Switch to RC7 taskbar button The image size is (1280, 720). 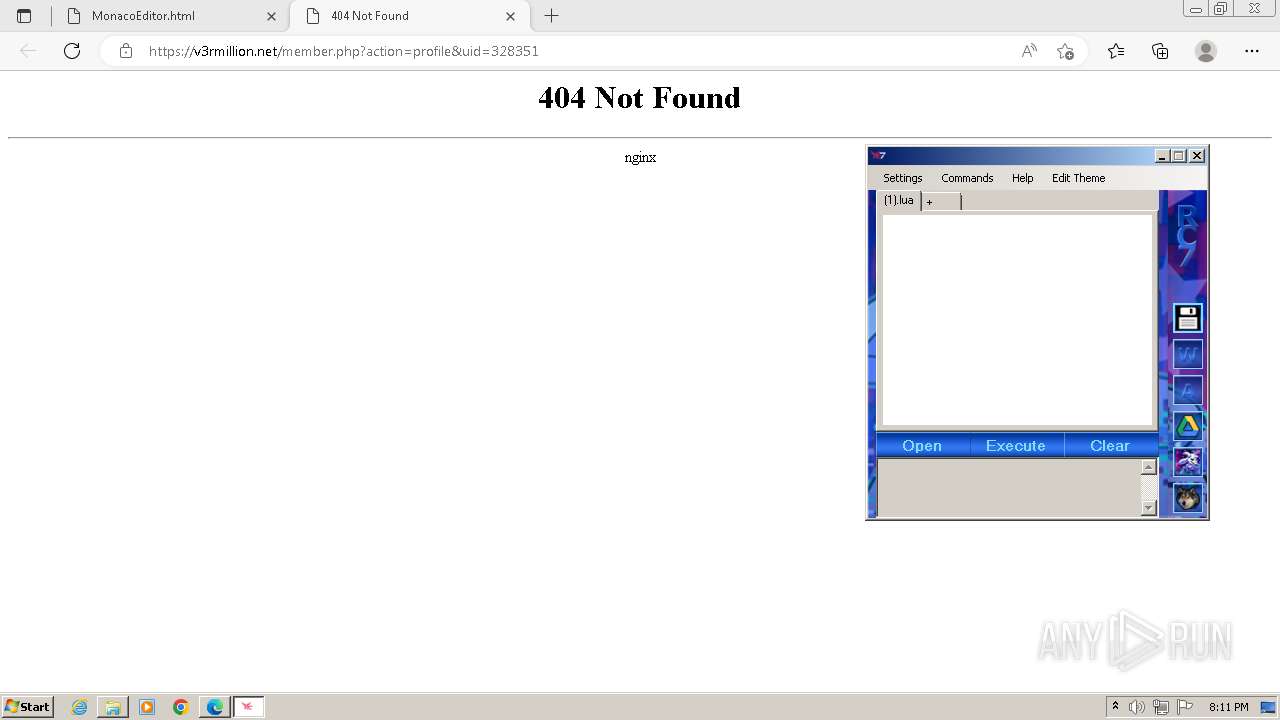249,707
